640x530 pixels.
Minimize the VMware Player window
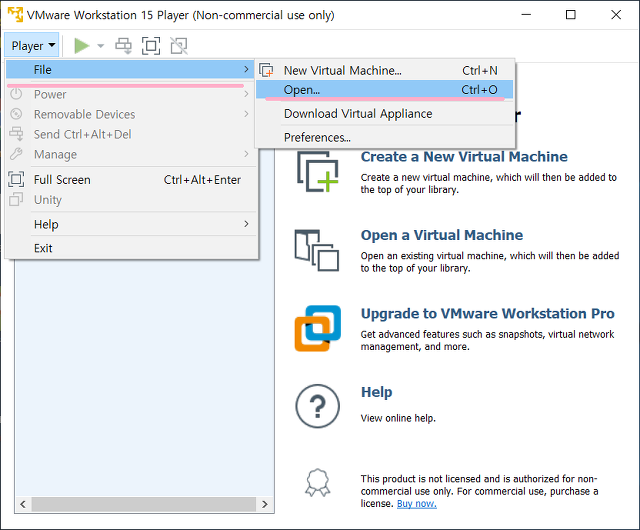pyautogui.click(x=526, y=15)
